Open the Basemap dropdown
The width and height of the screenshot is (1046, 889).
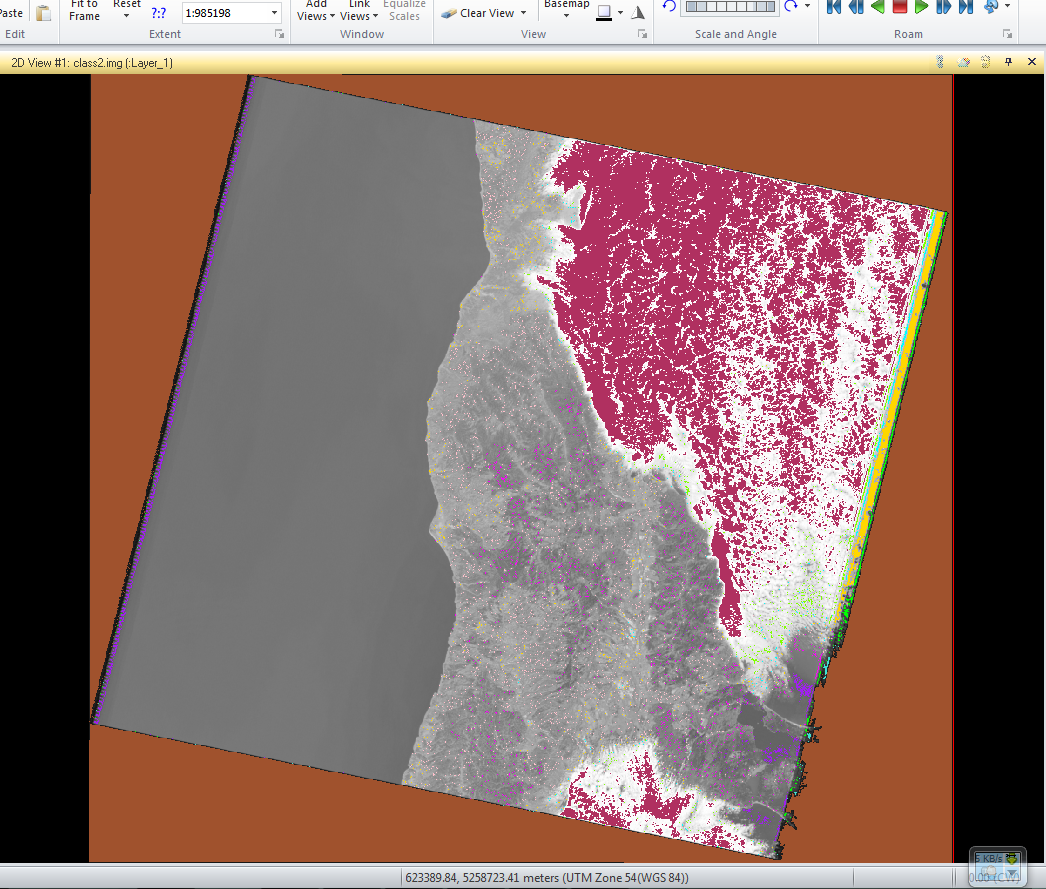[x=566, y=8]
